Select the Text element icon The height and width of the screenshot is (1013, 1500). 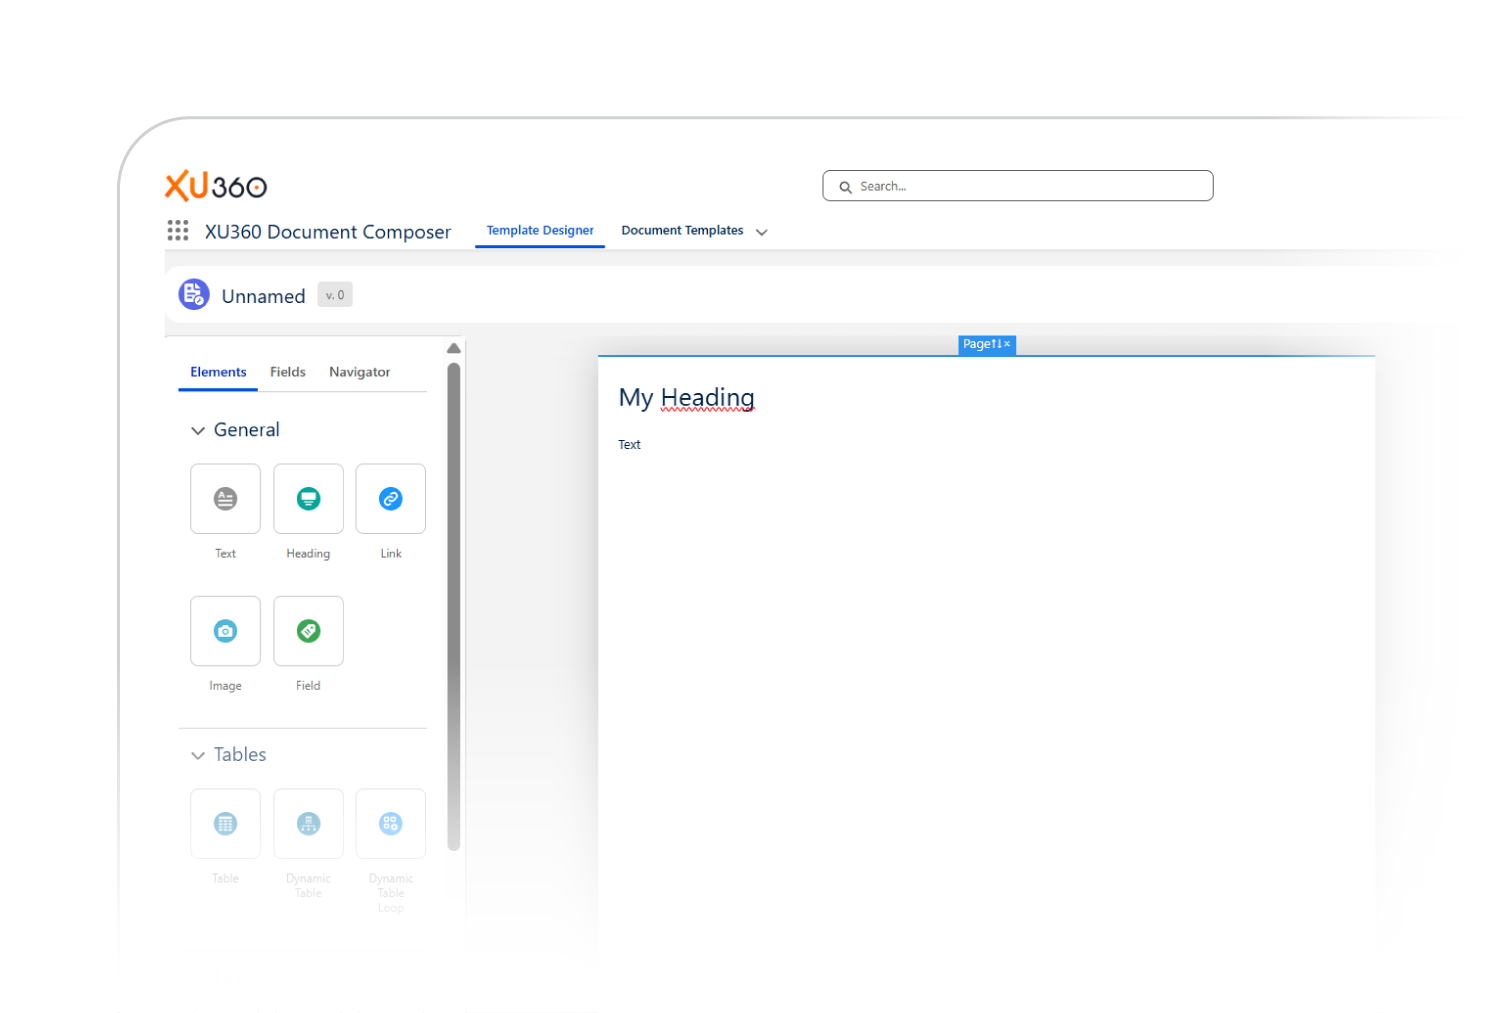pyautogui.click(x=225, y=498)
